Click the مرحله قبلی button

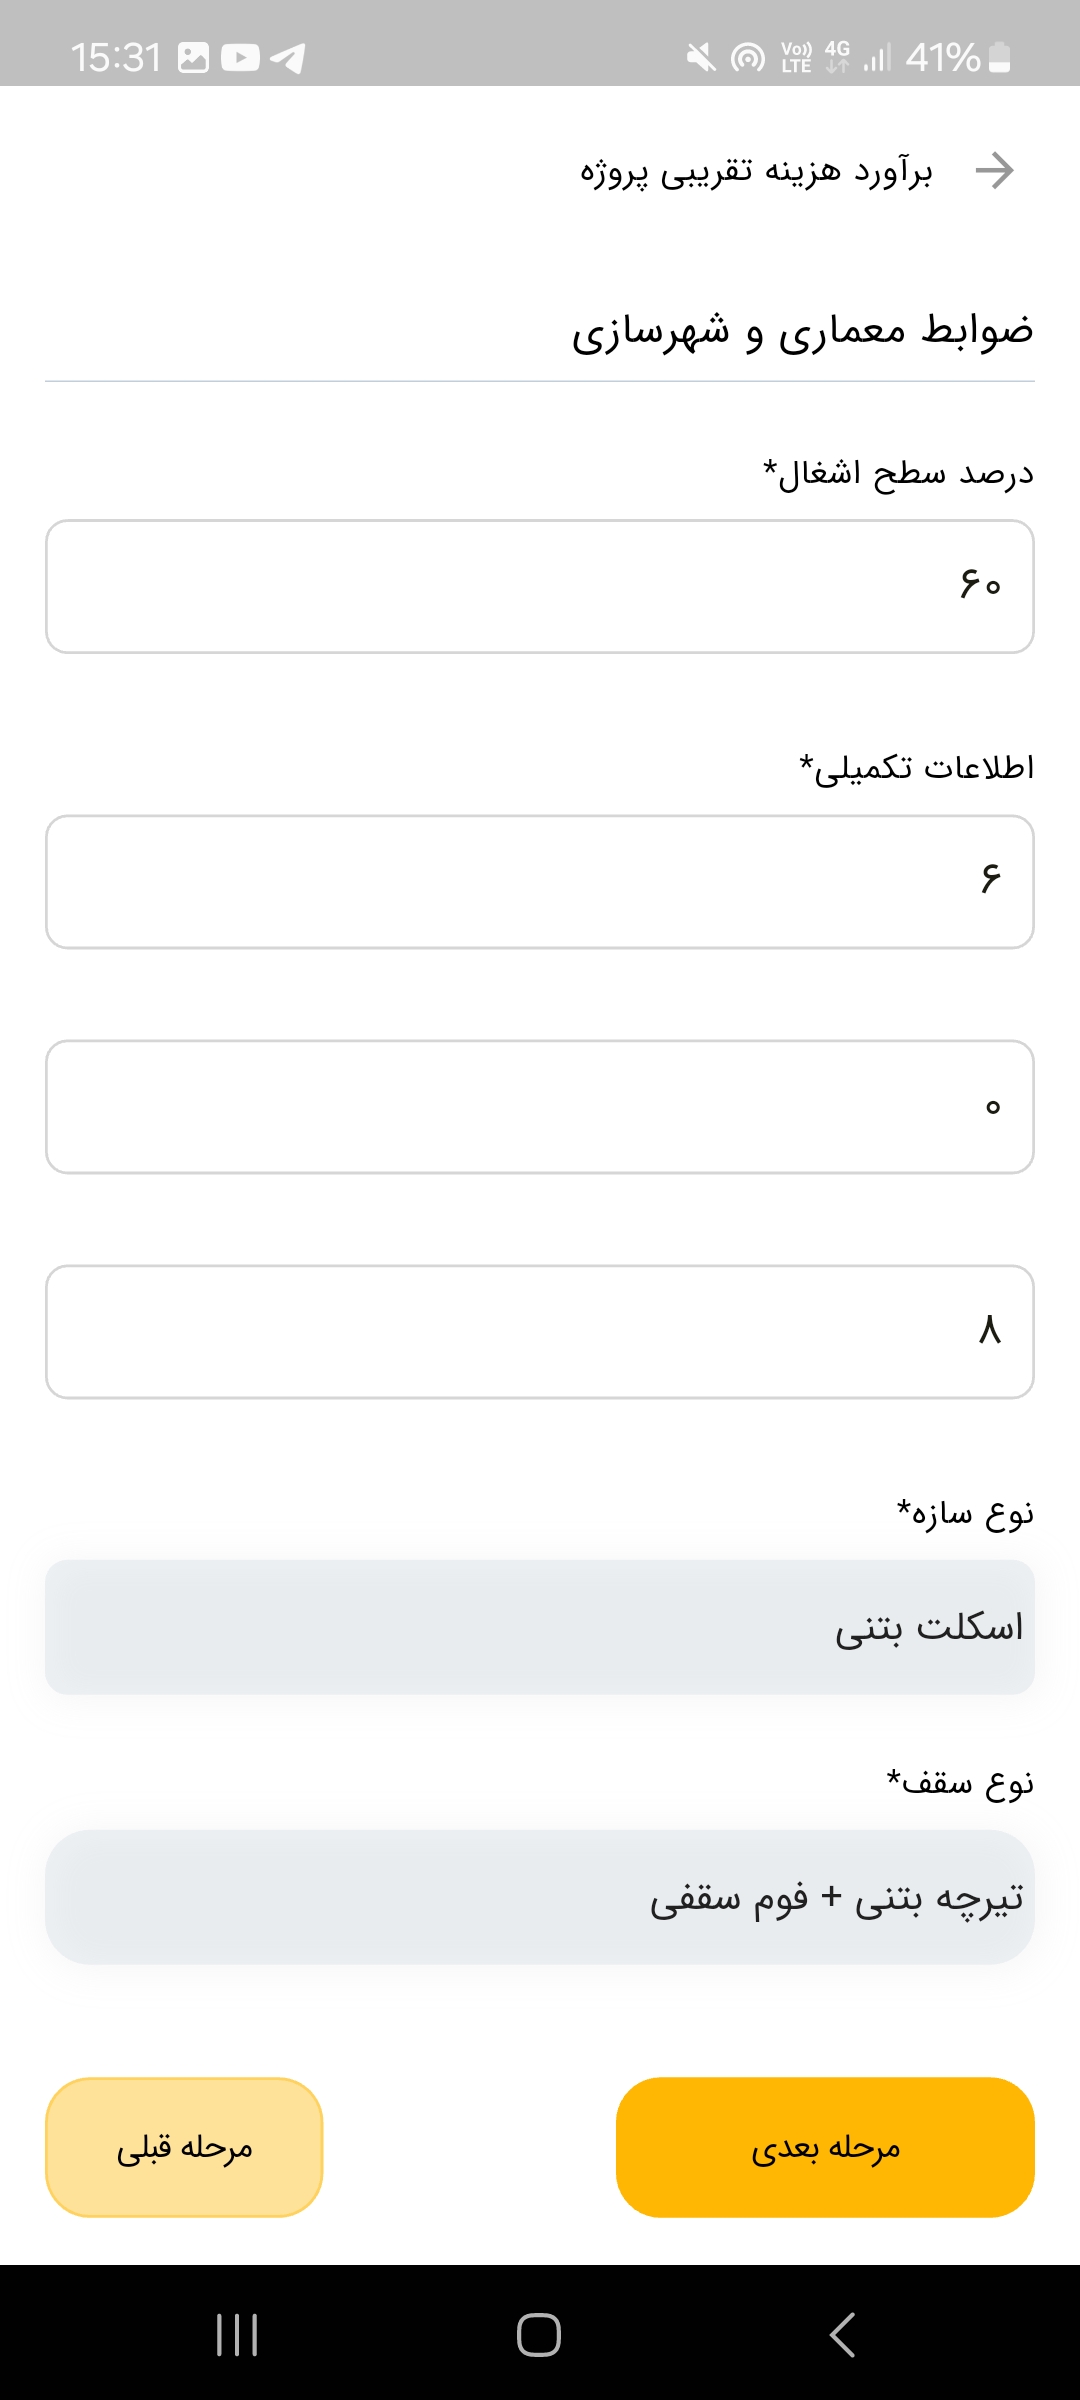click(184, 2147)
